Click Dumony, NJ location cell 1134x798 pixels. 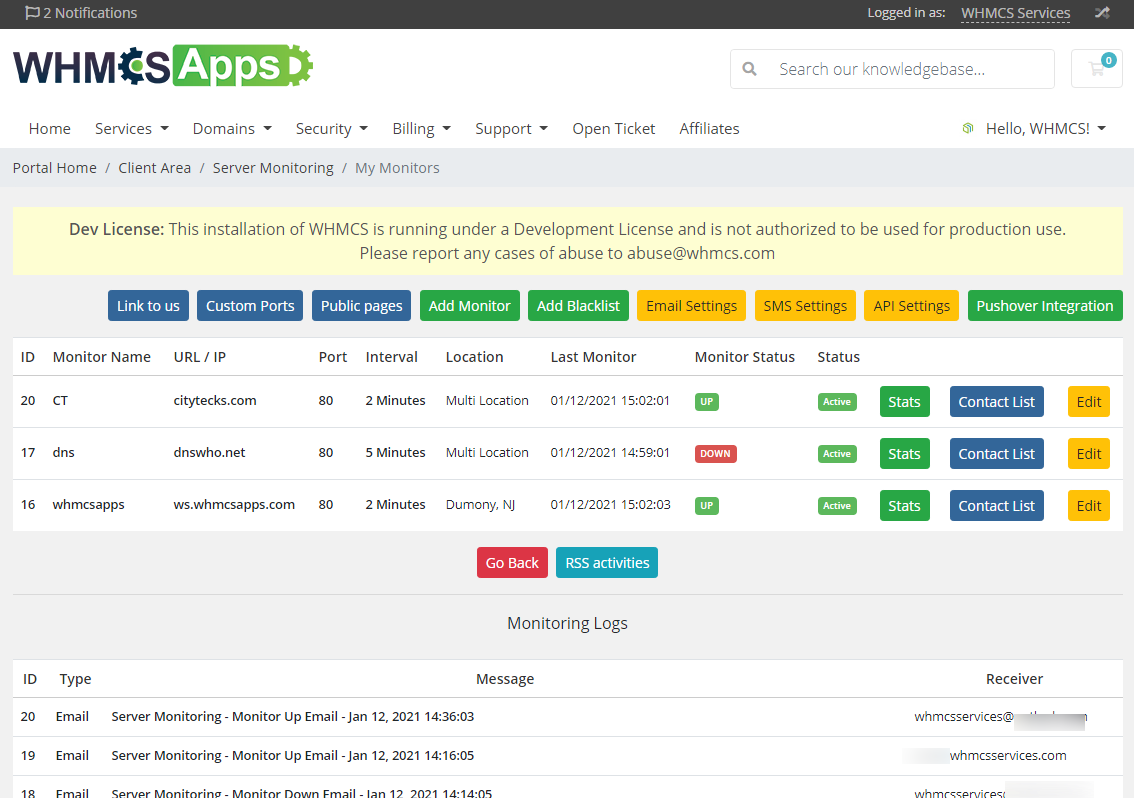click(480, 504)
